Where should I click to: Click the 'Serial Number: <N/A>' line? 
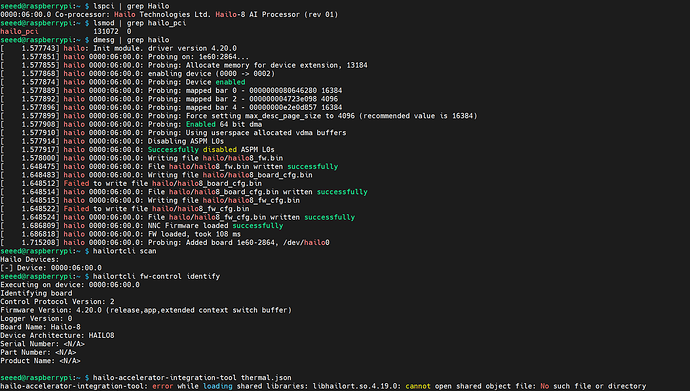click(x=42, y=344)
